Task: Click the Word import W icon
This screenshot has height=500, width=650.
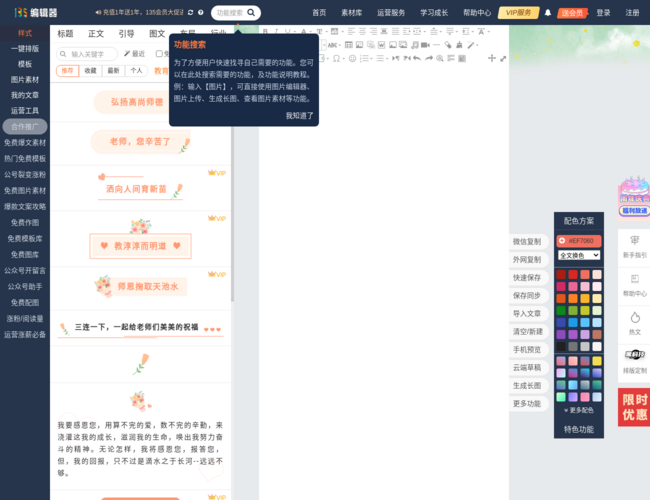Action: tap(381, 45)
